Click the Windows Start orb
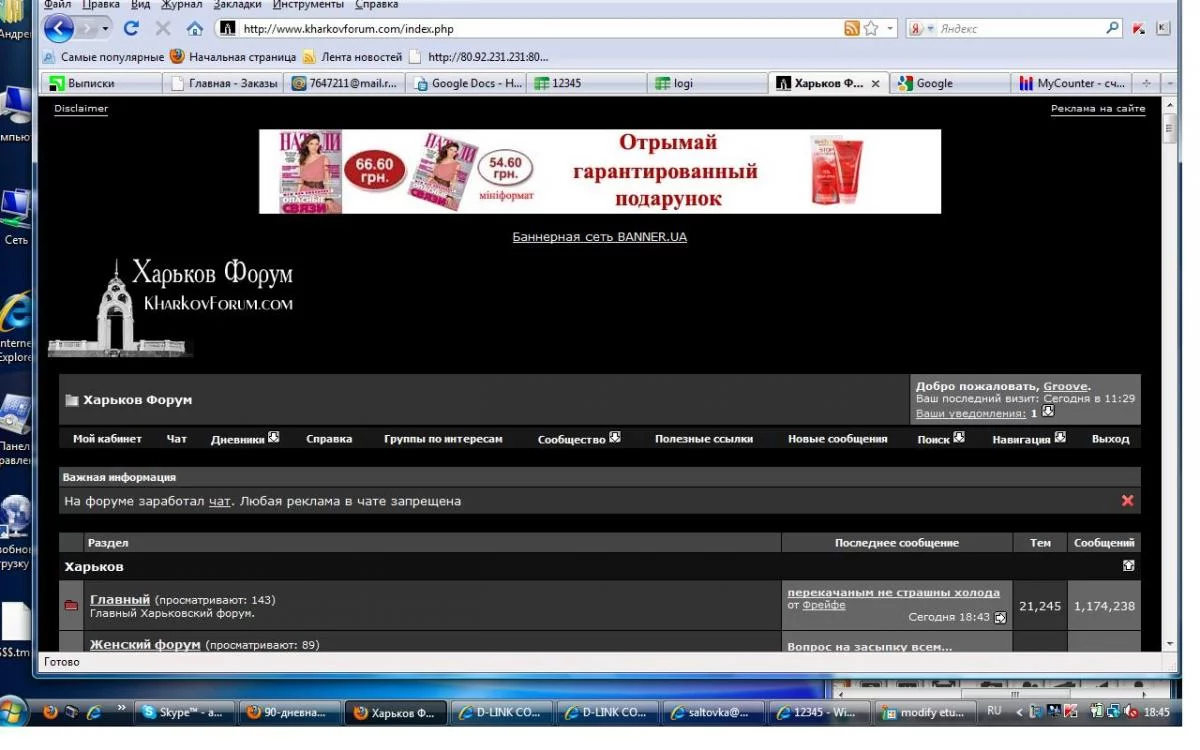This screenshot has height=750, width=1200. [13, 711]
